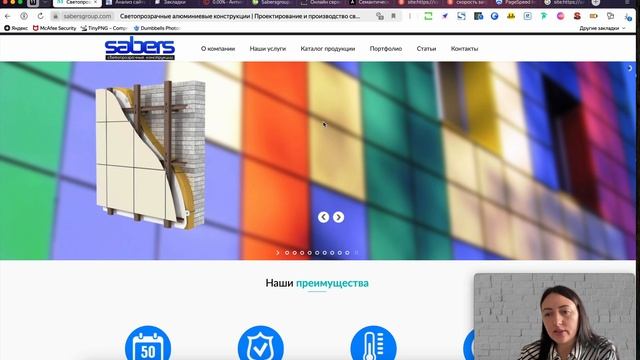Open the TinyPNG bookmark
Viewport: 640px width, 360px height.
(x=104, y=28)
